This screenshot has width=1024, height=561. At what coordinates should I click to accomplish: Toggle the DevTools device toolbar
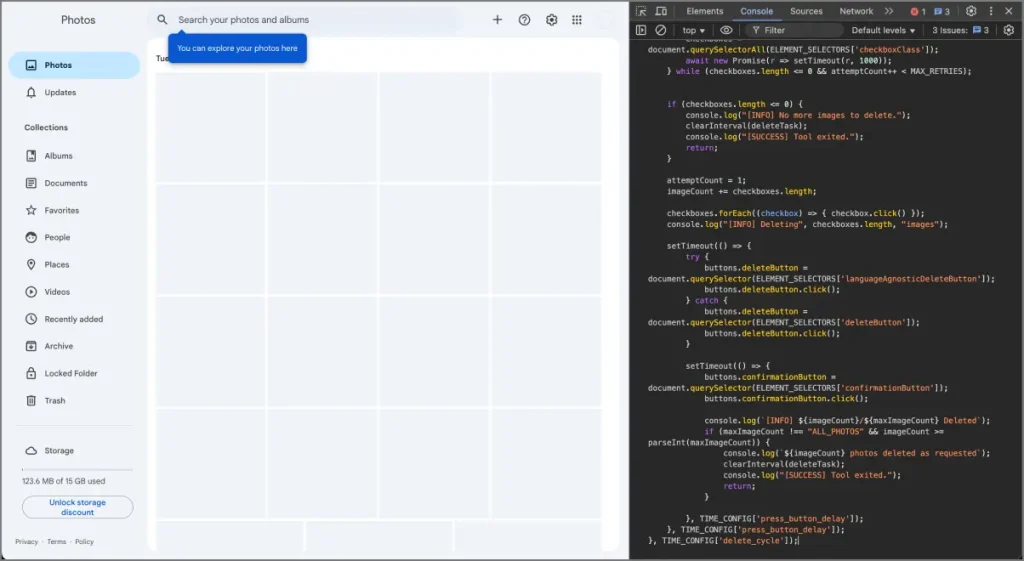662,11
